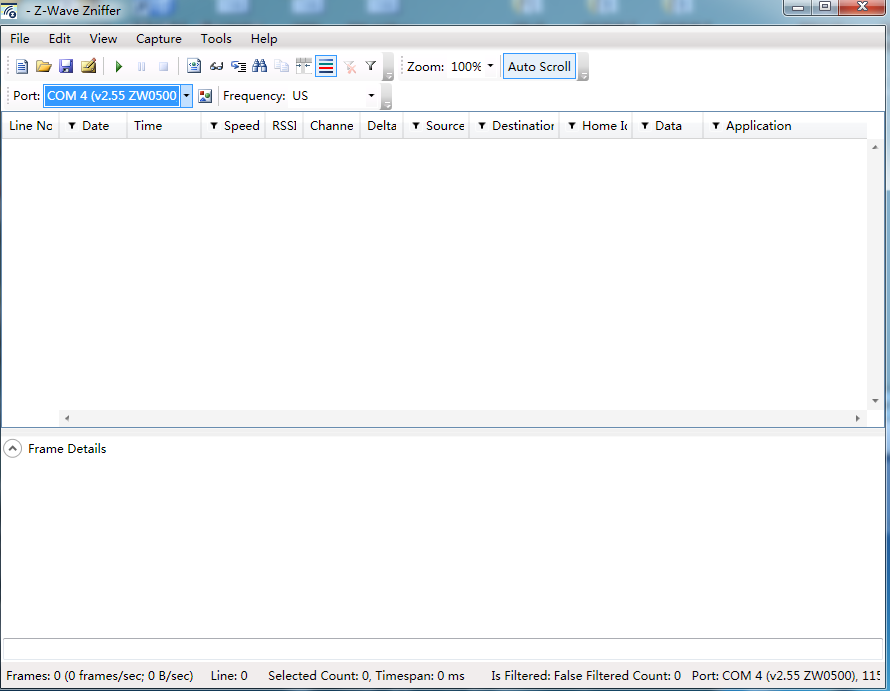The image size is (890, 691).
Task: Open the Capture menu
Action: 159,39
